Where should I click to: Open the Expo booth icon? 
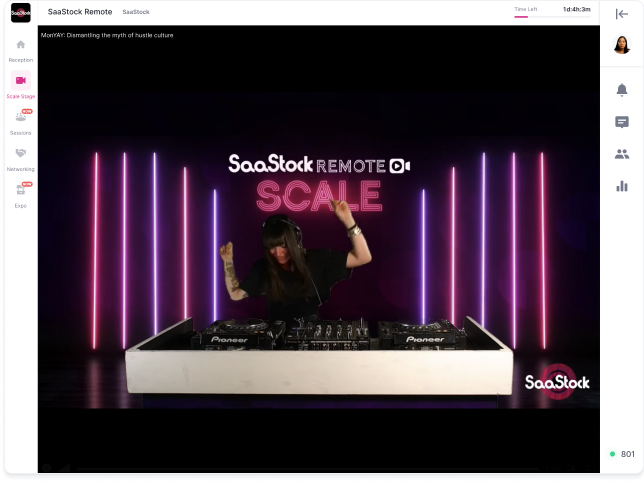coord(20,190)
